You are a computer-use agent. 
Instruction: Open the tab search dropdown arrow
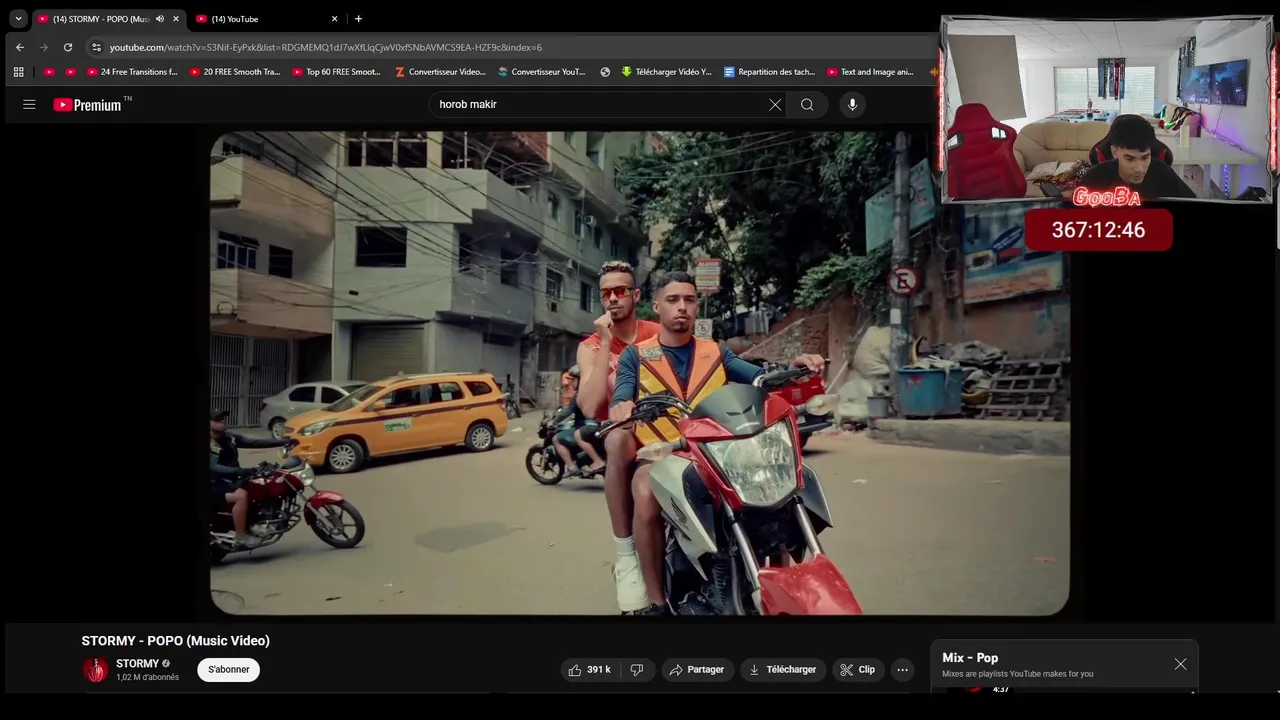pyautogui.click(x=18, y=19)
